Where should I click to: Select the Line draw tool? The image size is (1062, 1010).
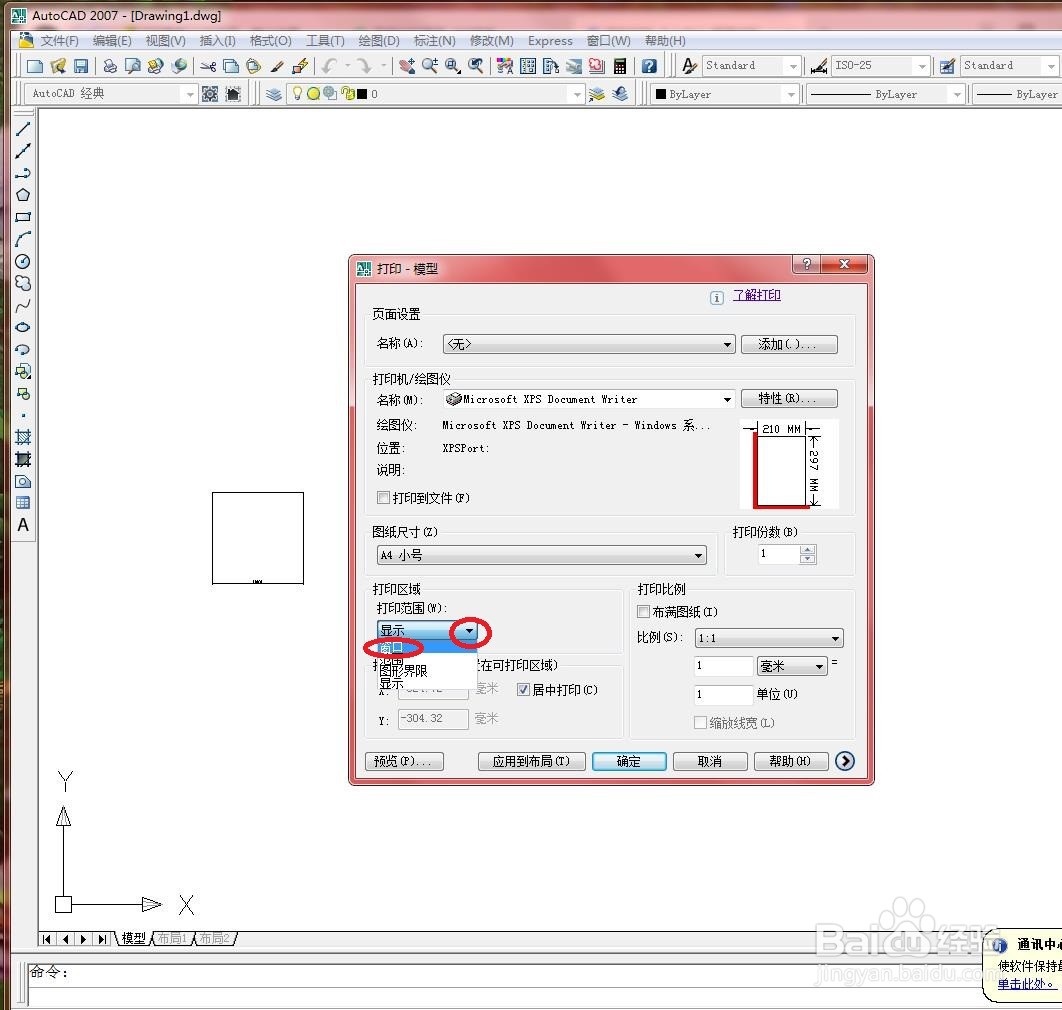pyautogui.click(x=22, y=129)
